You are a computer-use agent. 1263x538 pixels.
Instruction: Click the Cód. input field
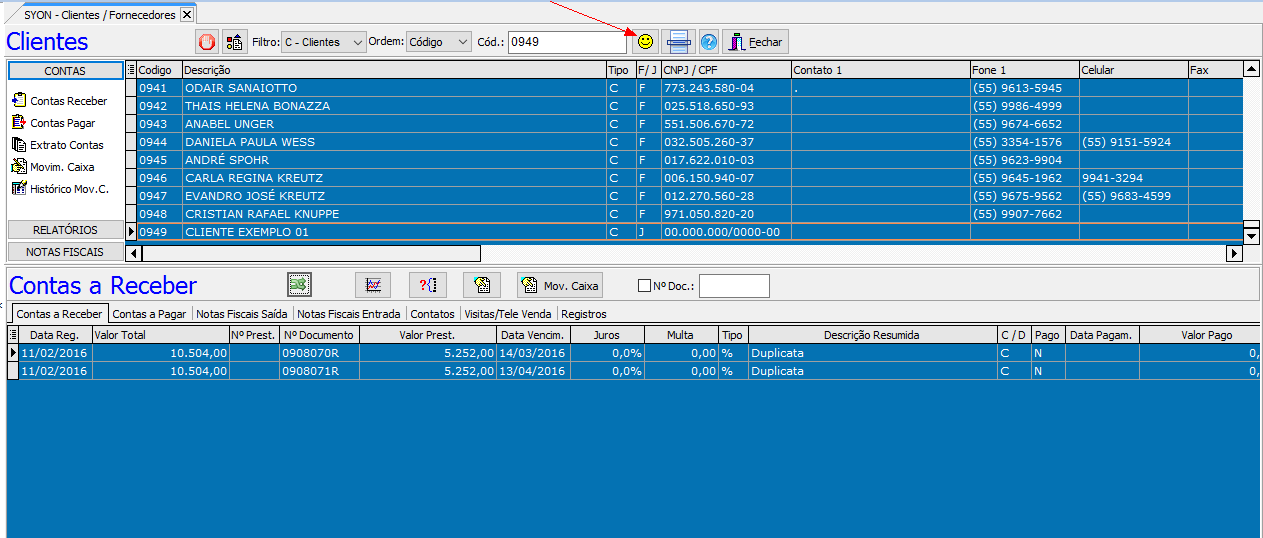pos(566,42)
